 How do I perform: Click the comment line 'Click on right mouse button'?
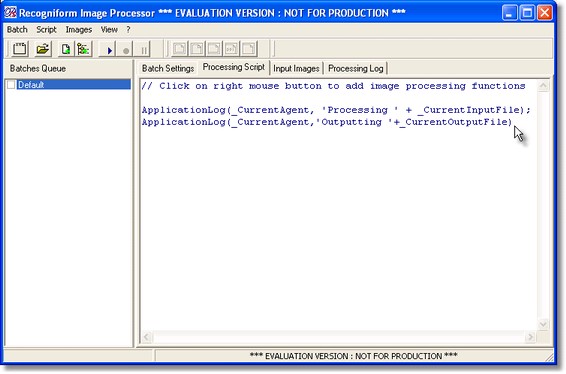click(x=333, y=86)
